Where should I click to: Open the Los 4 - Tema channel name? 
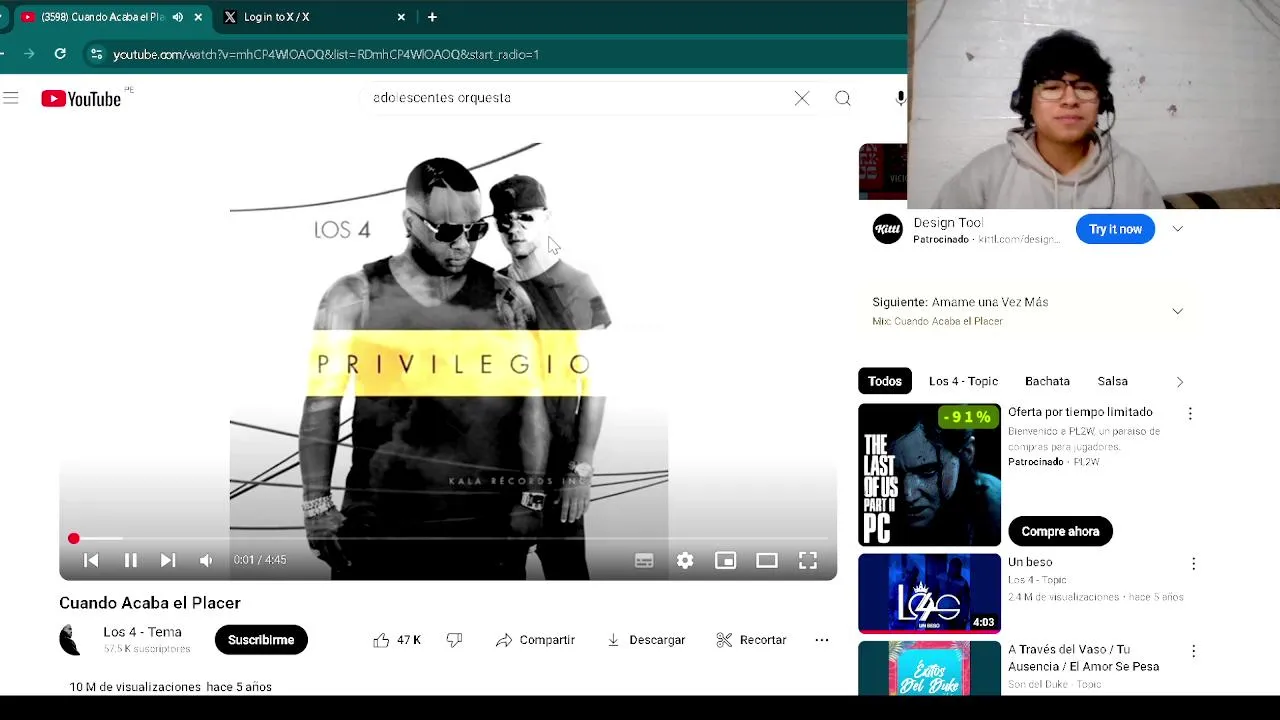tap(142, 632)
